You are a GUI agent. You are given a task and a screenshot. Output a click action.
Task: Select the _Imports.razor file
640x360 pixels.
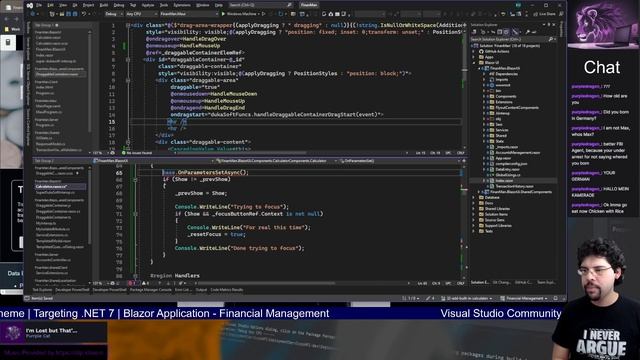507,147
